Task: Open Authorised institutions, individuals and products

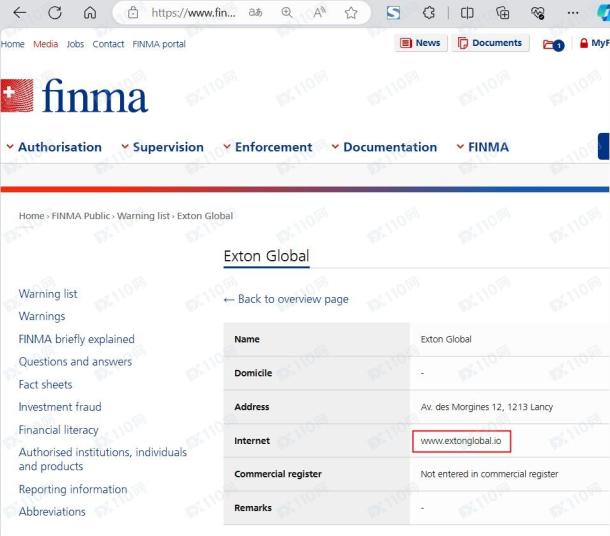Action: 103,459
